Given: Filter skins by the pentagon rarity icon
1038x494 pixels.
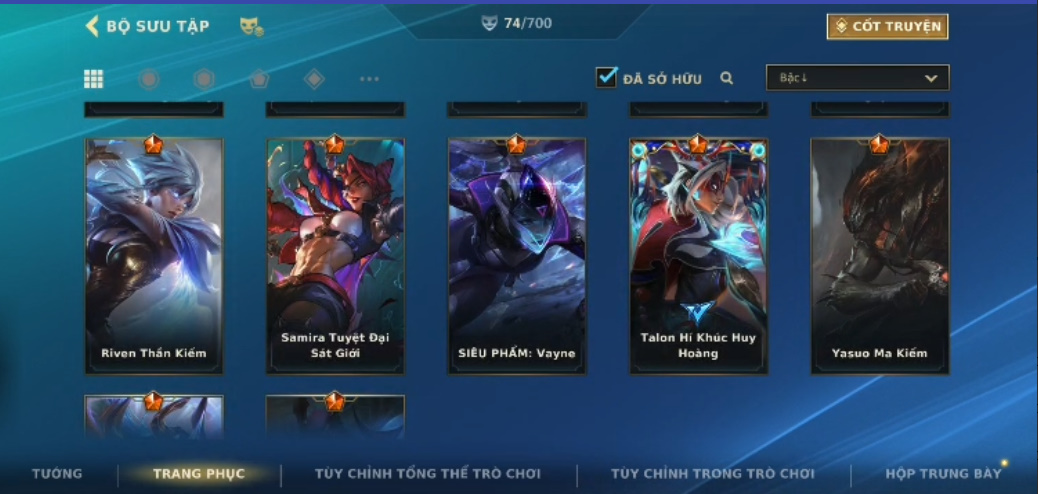Looking at the screenshot, I should [x=259, y=79].
